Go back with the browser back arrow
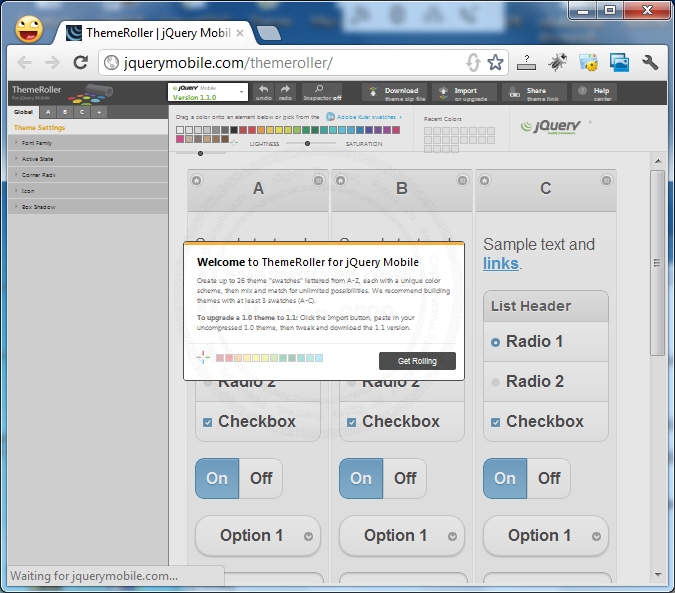Screen dimensions: 675x593 click(x=25, y=63)
